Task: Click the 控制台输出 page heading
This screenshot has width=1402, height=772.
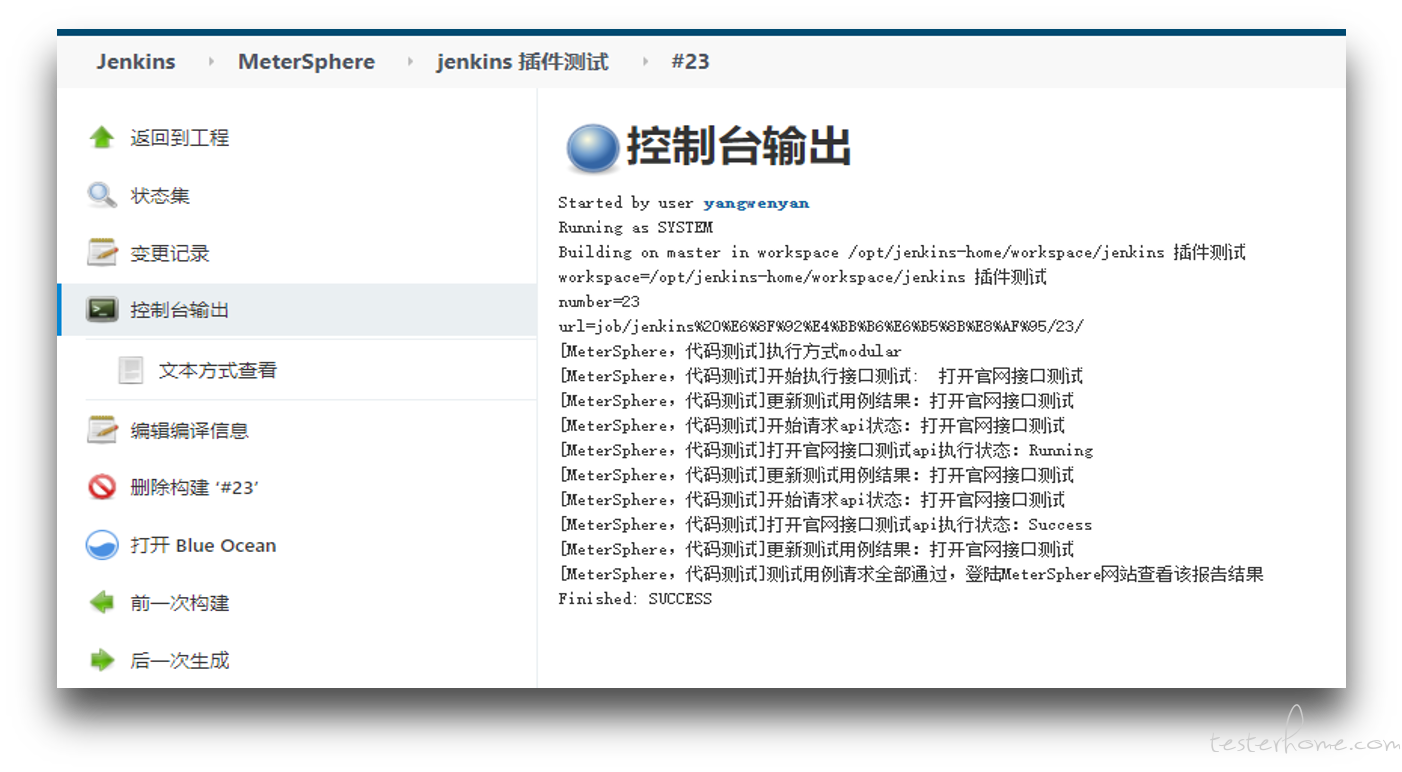Action: point(738,147)
